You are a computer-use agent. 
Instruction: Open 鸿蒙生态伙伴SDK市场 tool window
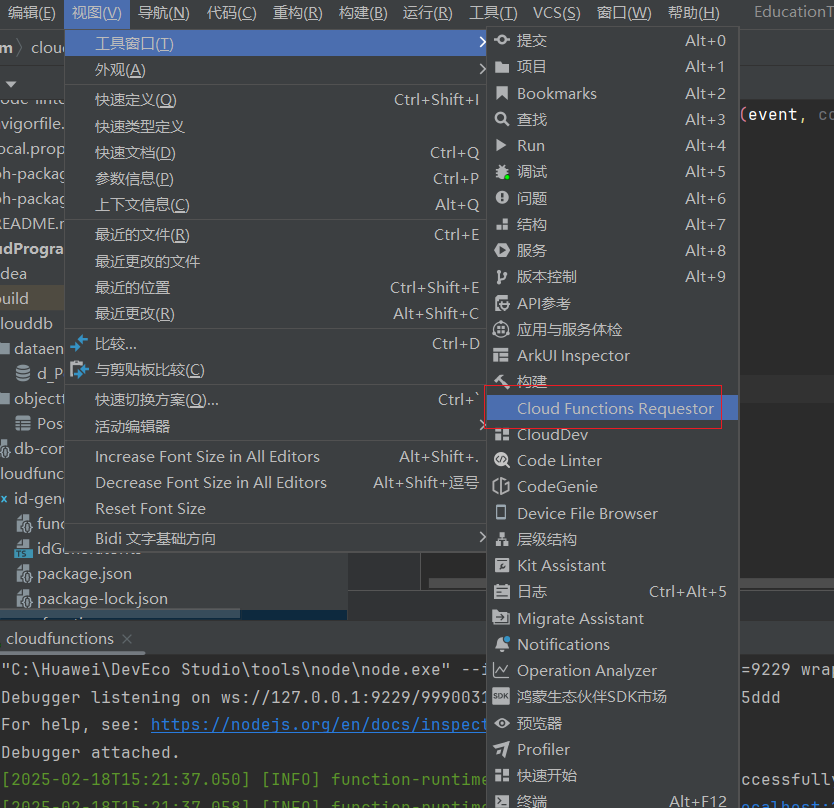pyautogui.click(x=612, y=697)
